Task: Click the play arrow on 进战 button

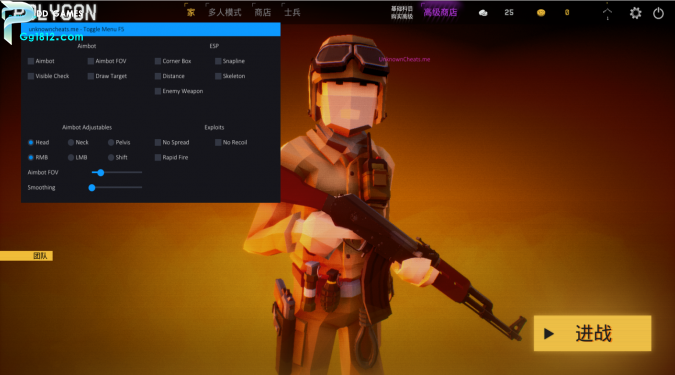Action: [548, 333]
